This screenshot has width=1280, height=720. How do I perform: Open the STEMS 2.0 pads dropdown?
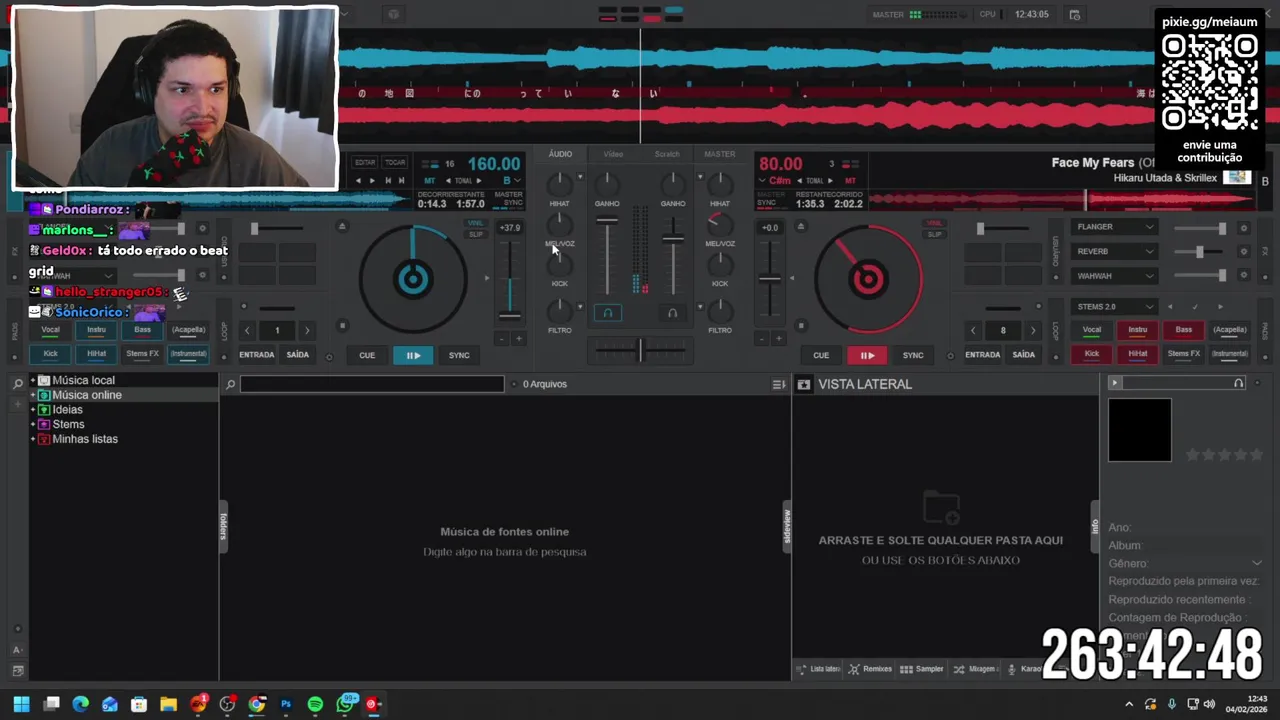click(x=1115, y=307)
